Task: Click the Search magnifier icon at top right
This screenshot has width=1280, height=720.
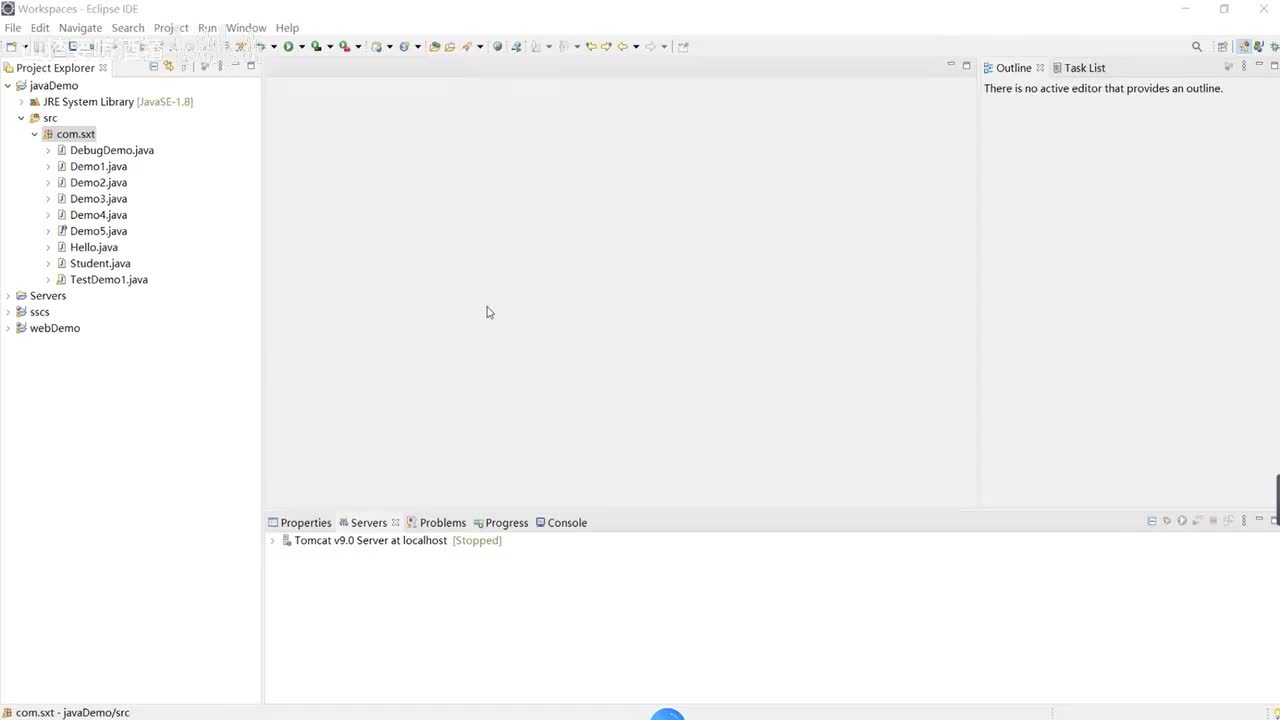Action: point(1197,46)
